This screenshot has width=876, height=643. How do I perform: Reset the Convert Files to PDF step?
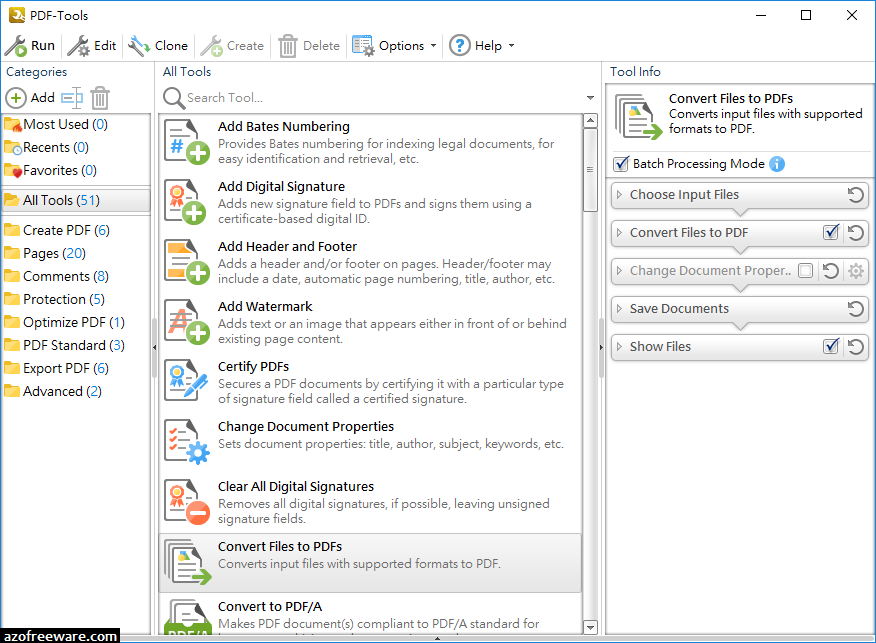[x=855, y=232]
